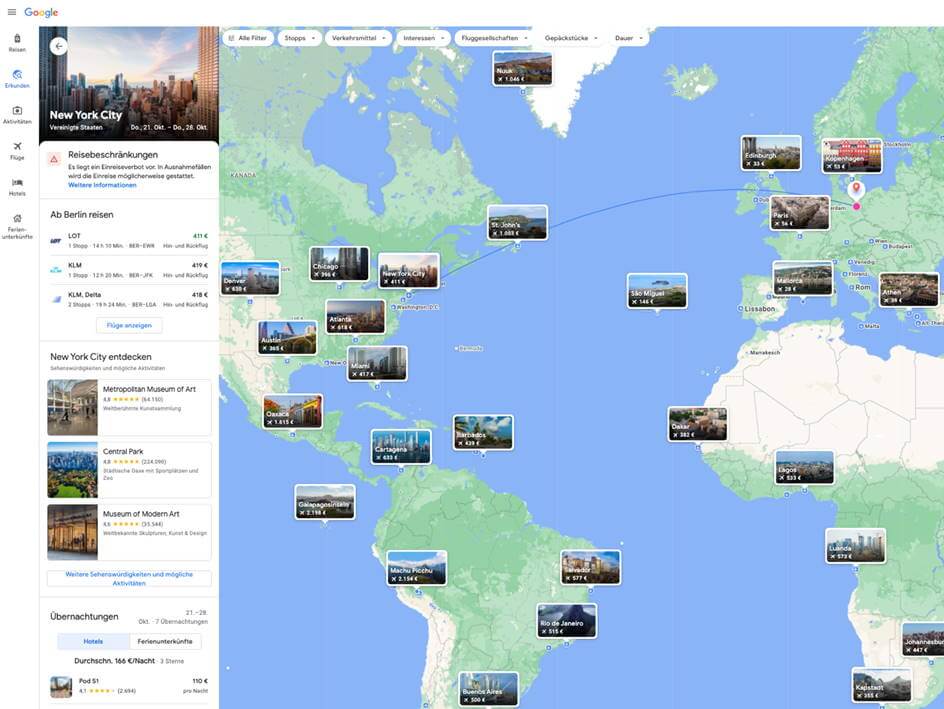Switch to the Hotels tab under Übernachtungen
This screenshot has width=944, height=709.
(93, 642)
